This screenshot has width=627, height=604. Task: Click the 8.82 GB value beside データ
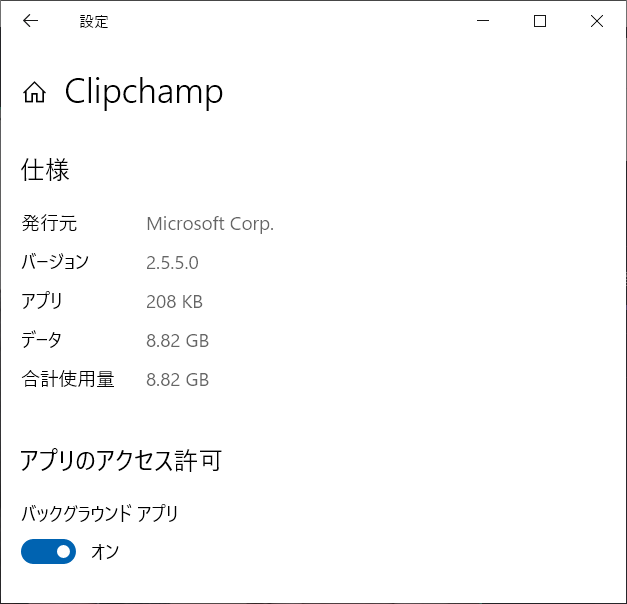coord(178,341)
